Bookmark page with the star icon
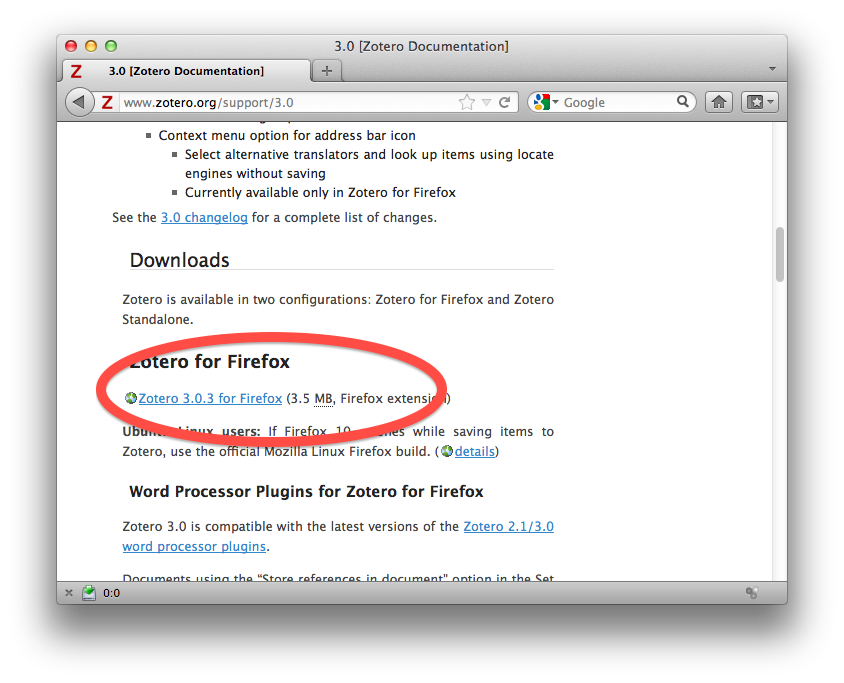This screenshot has height=683, width=844. point(467,102)
